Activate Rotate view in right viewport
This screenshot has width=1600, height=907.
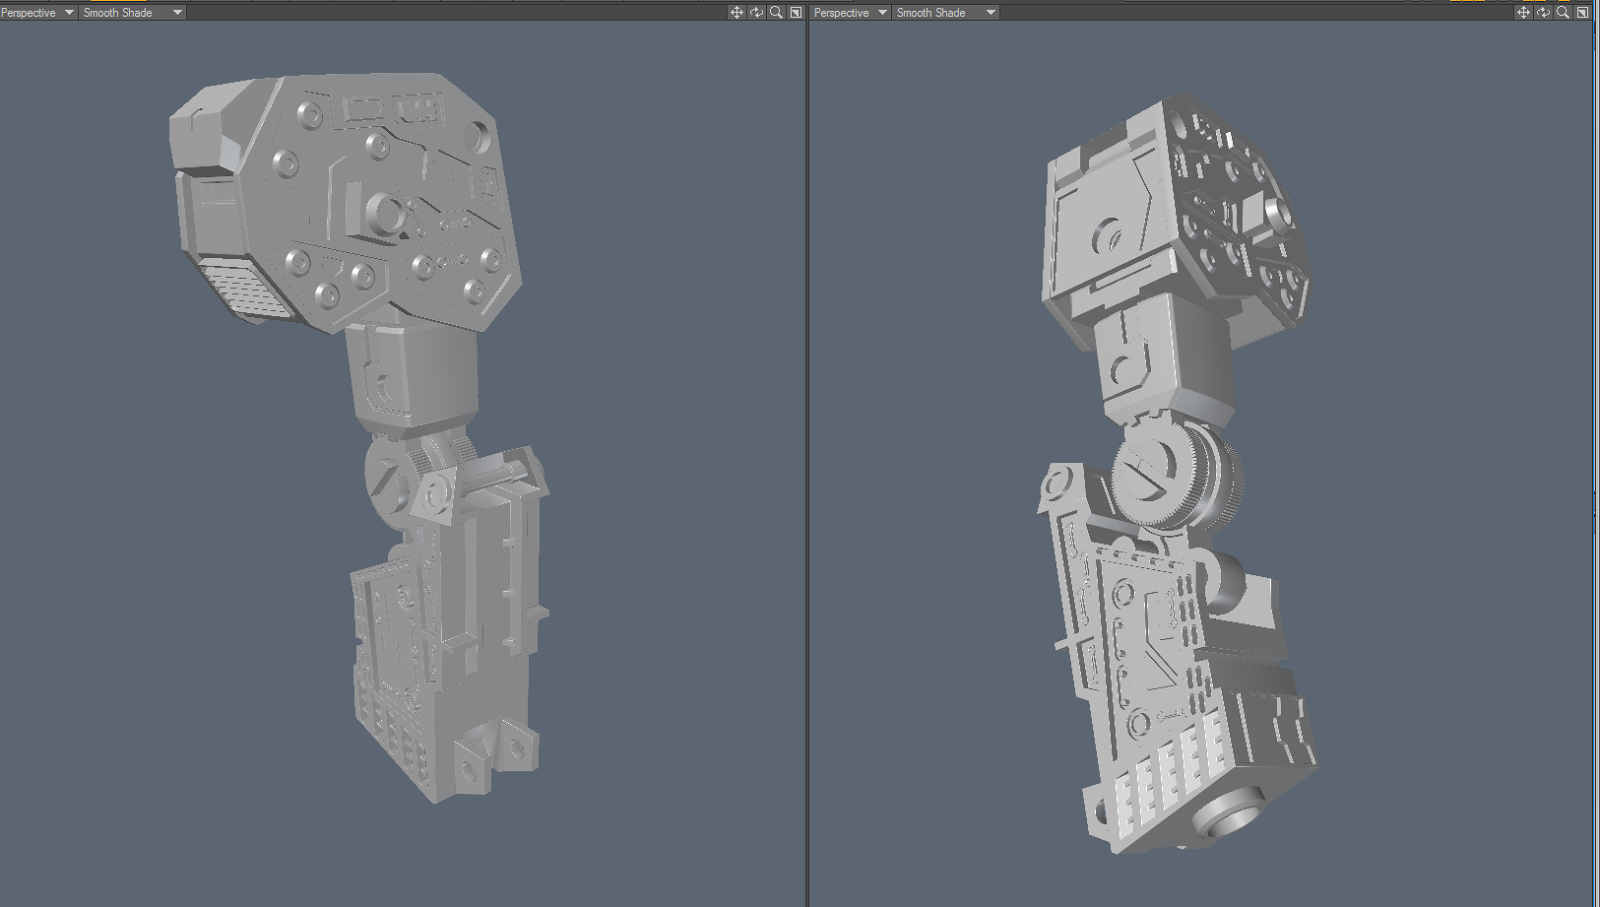click(x=1543, y=13)
